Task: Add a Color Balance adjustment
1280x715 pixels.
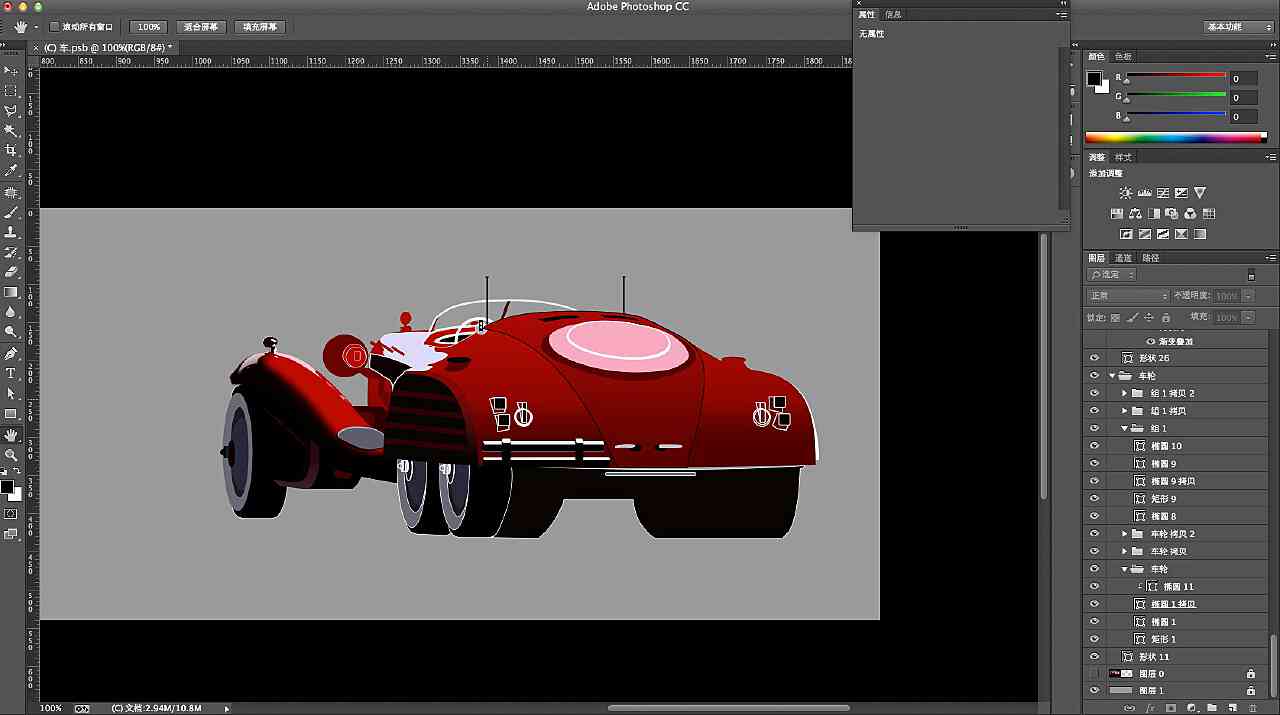Action: (1135, 214)
